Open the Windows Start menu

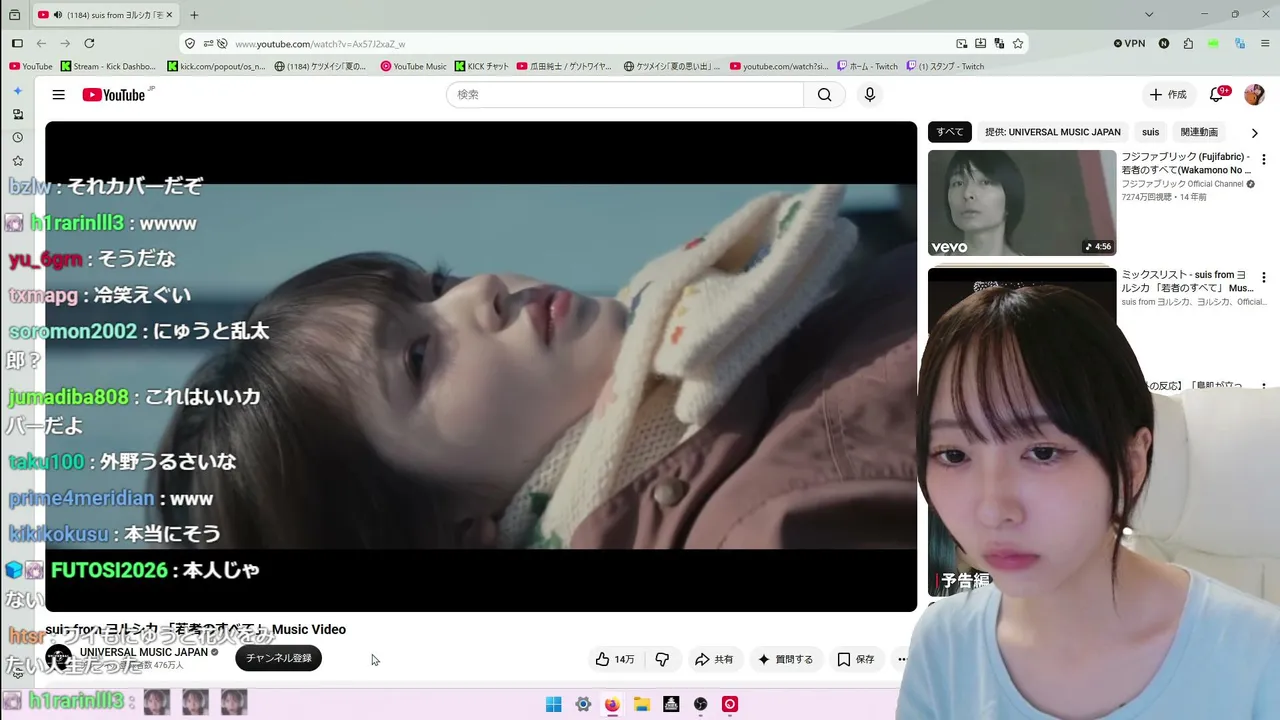click(x=553, y=704)
